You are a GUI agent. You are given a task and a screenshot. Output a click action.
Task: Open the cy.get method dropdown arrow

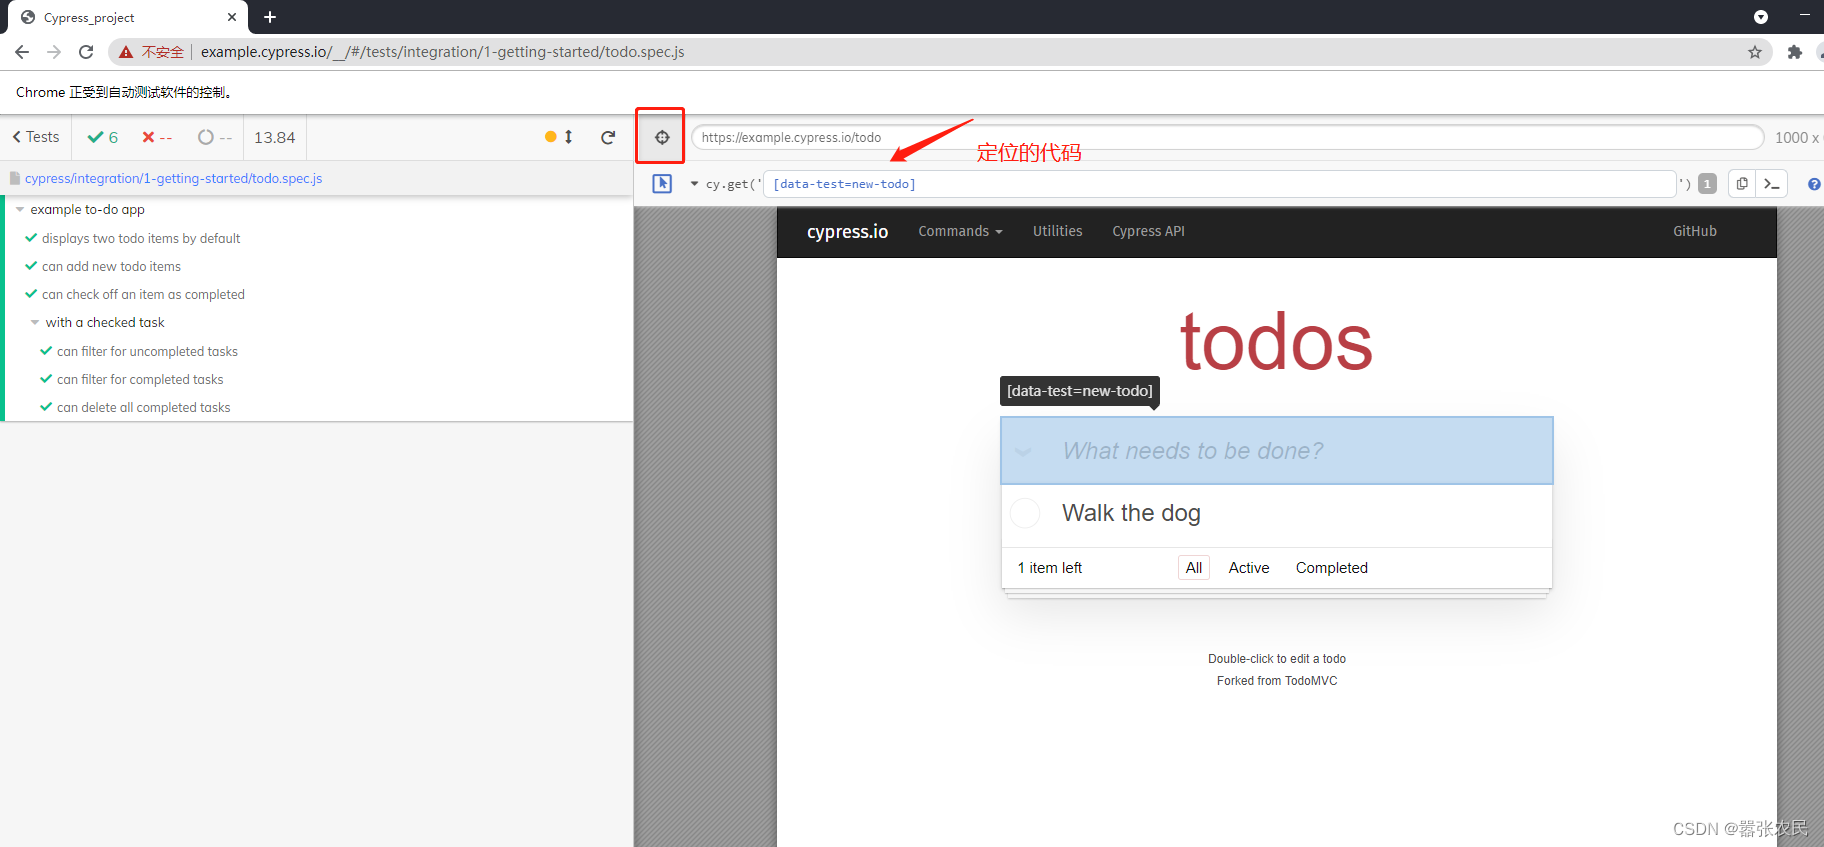pos(694,184)
